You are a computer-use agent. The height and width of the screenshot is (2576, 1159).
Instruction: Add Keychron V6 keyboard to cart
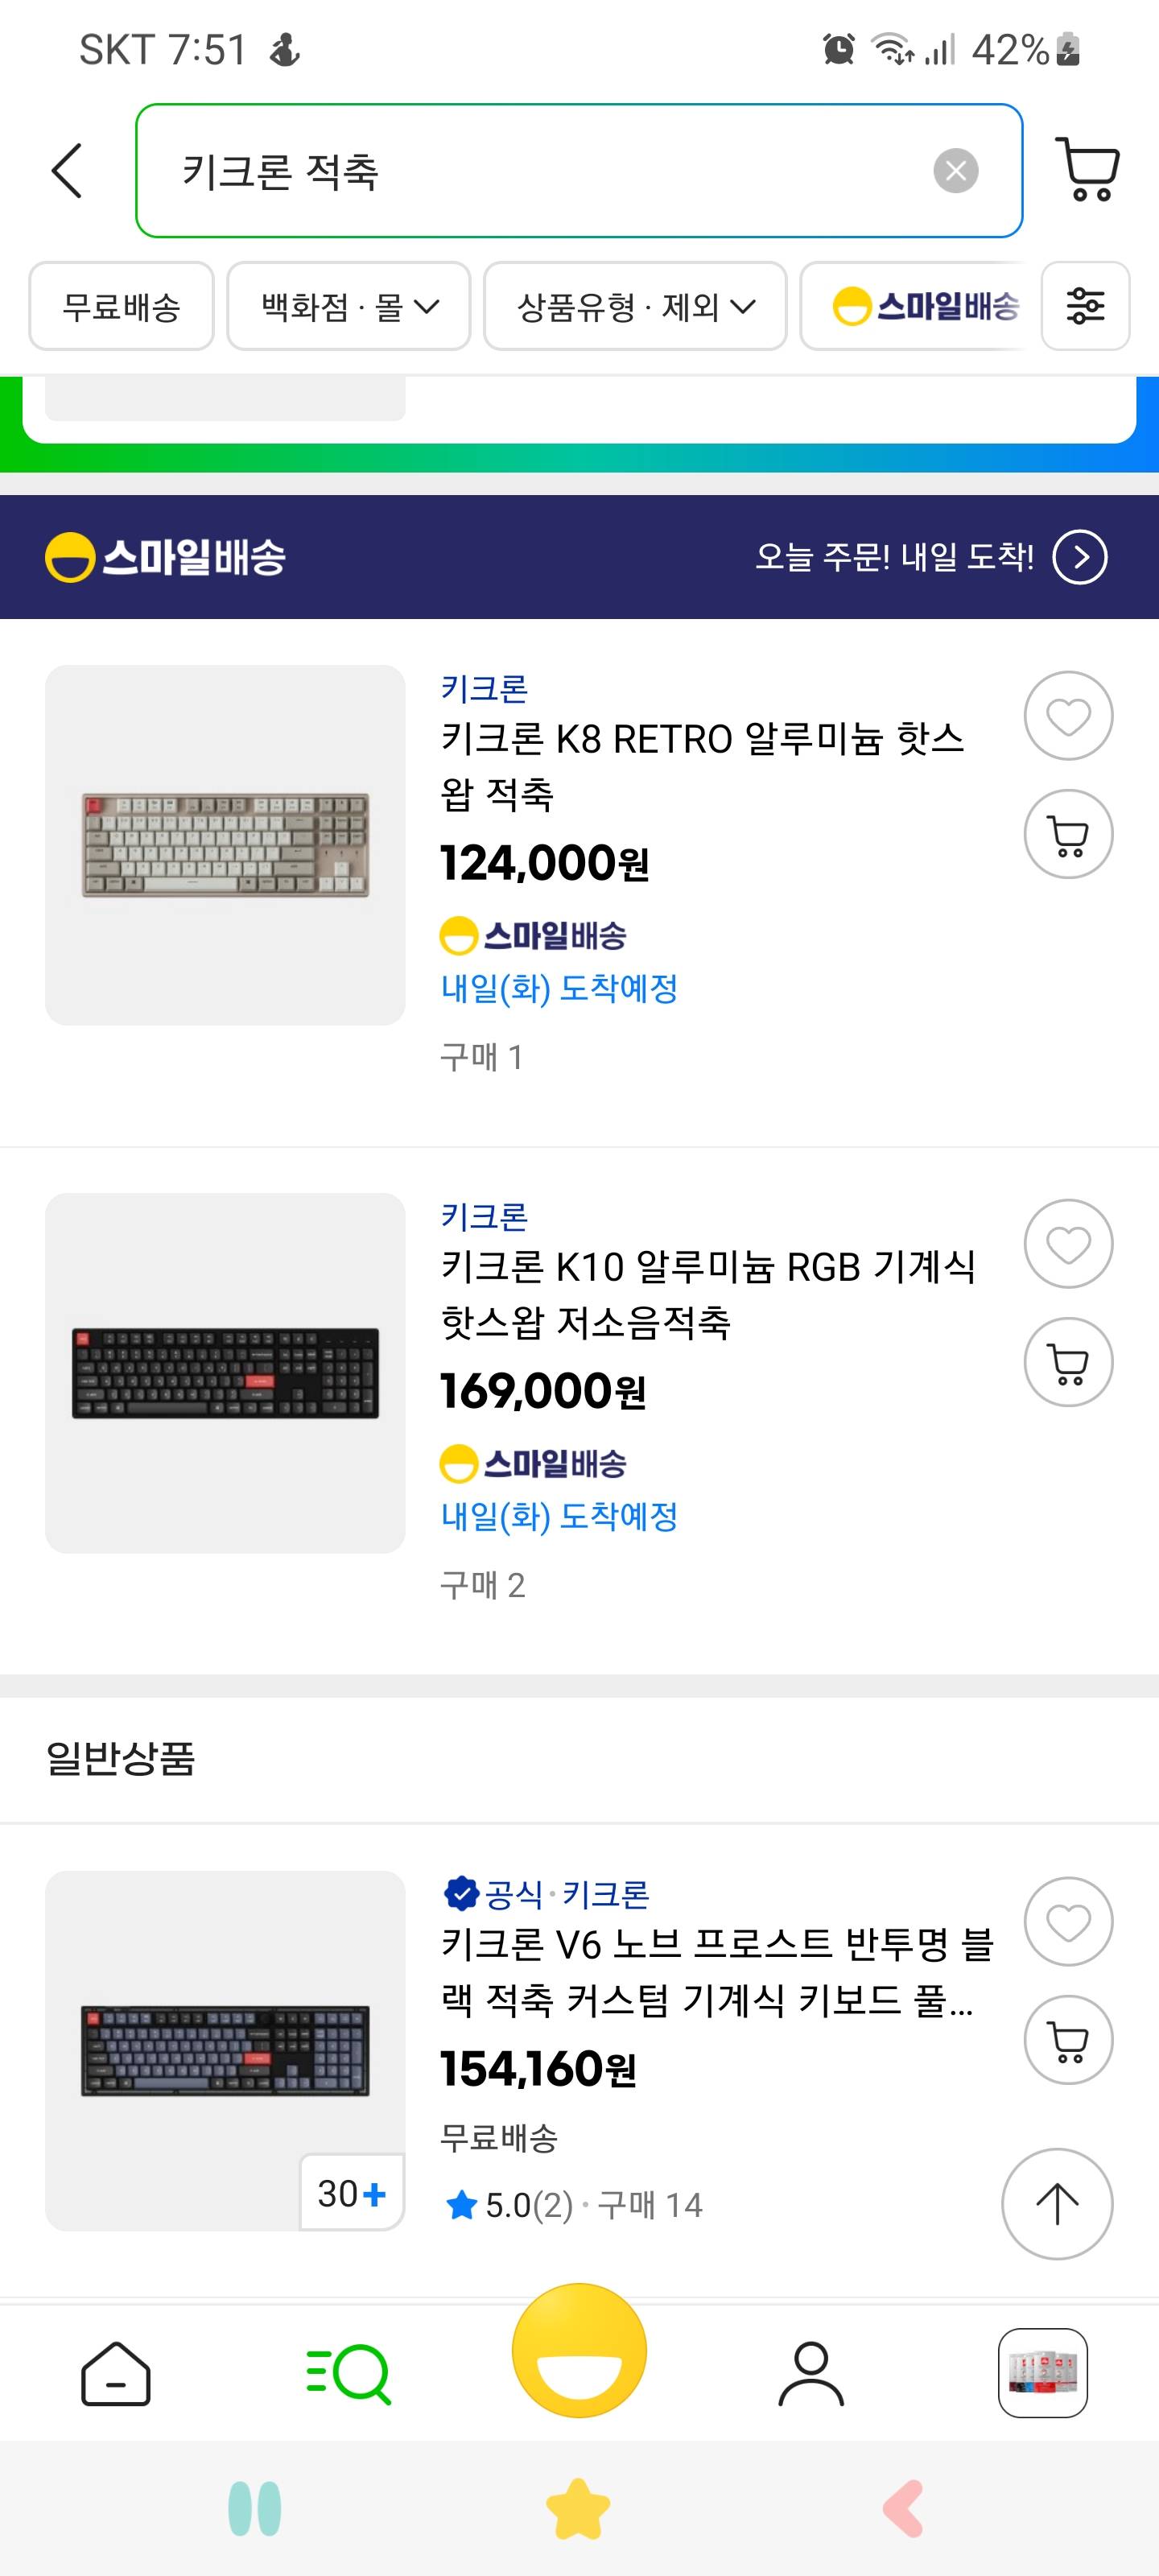pos(1068,2040)
